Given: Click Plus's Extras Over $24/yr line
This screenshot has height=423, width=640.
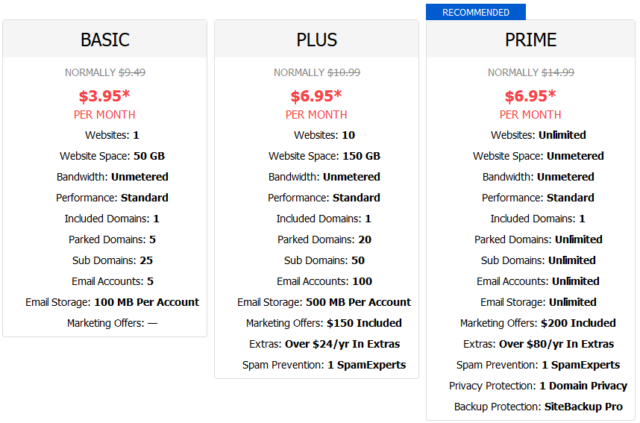Looking at the screenshot, I should point(324,344).
